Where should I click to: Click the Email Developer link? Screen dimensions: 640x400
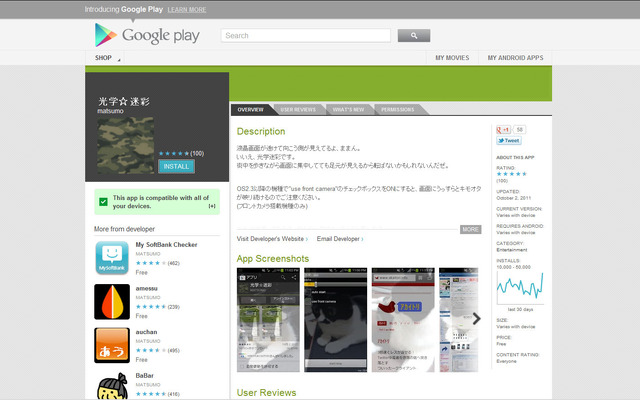coord(340,239)
